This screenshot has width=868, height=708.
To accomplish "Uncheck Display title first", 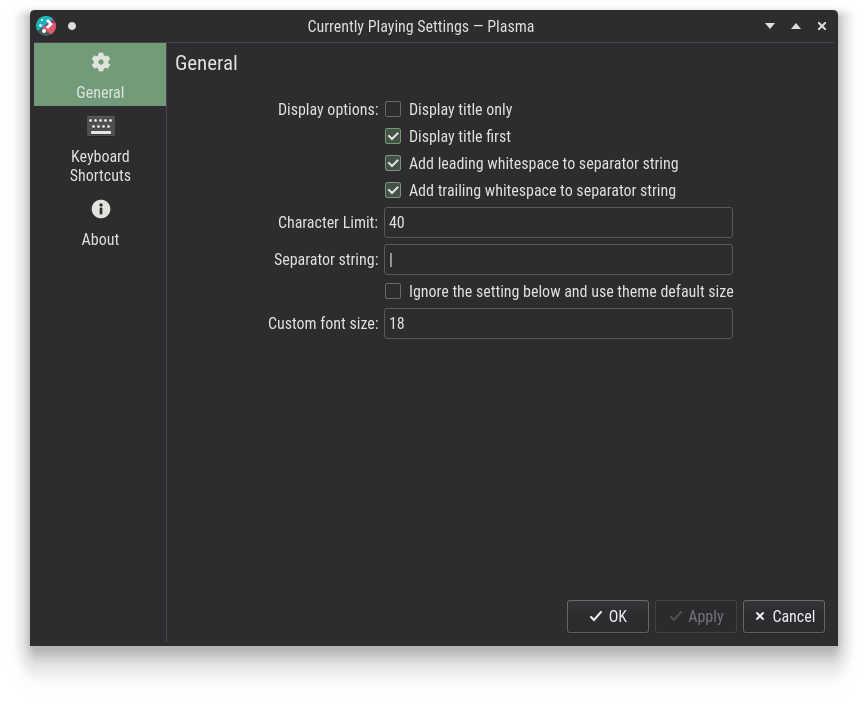I will point(393,136).
